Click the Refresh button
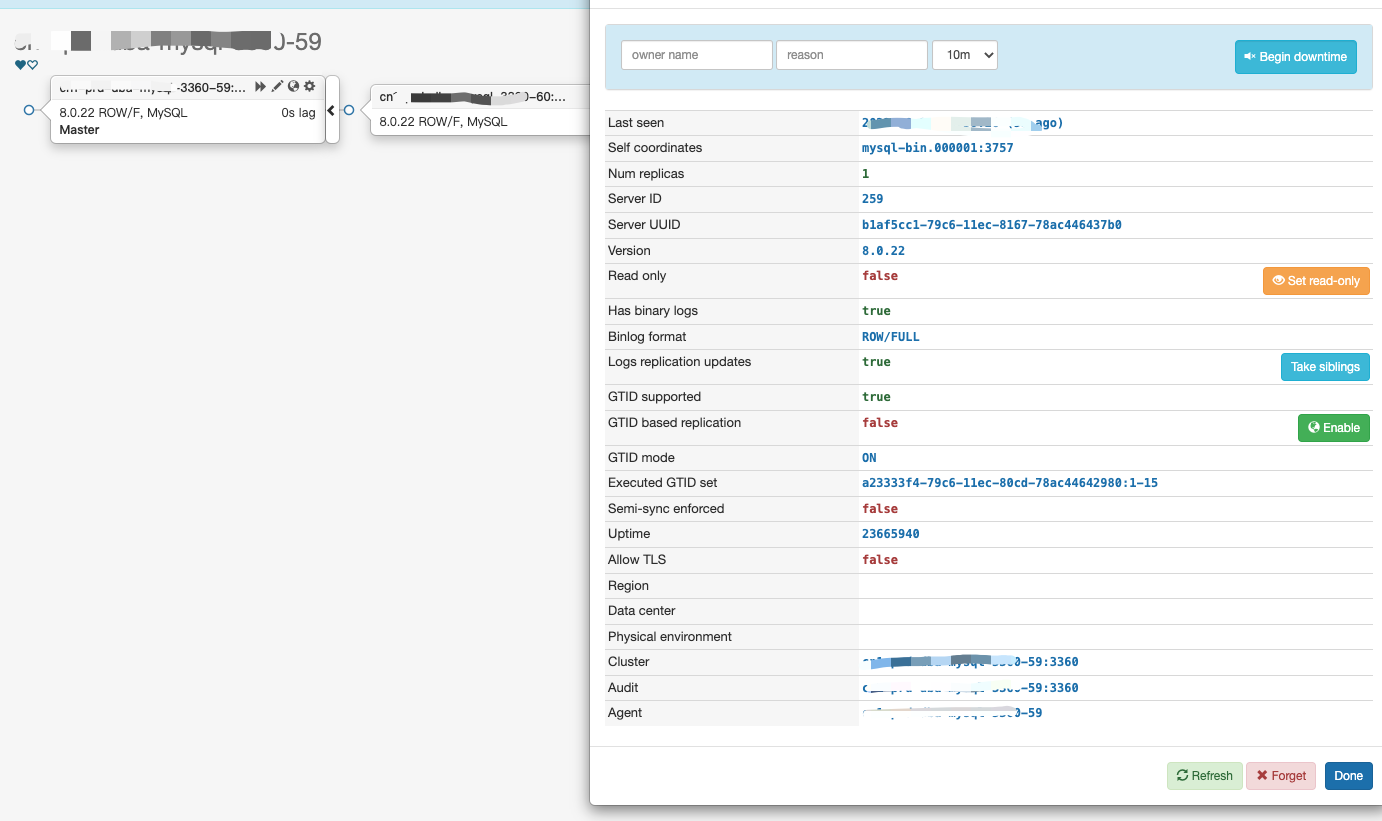Screen dimensions: 1382x821 click(1204, 776)
